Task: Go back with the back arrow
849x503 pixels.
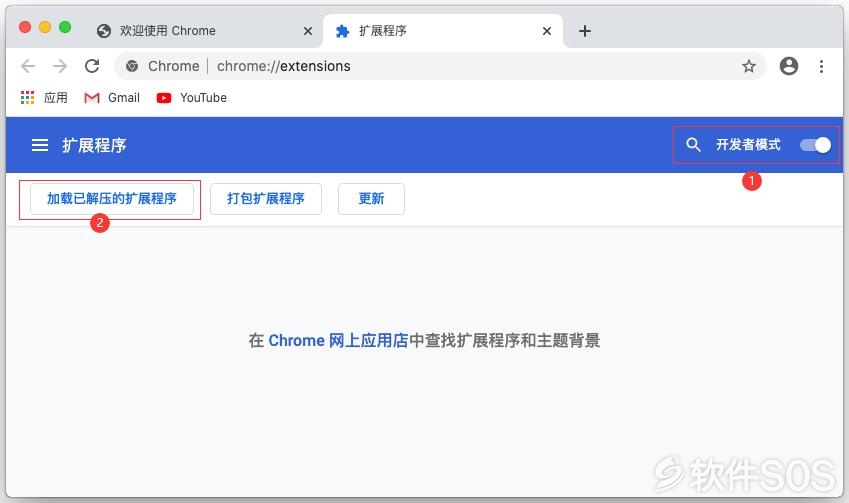Action: (x=28, y=66)
